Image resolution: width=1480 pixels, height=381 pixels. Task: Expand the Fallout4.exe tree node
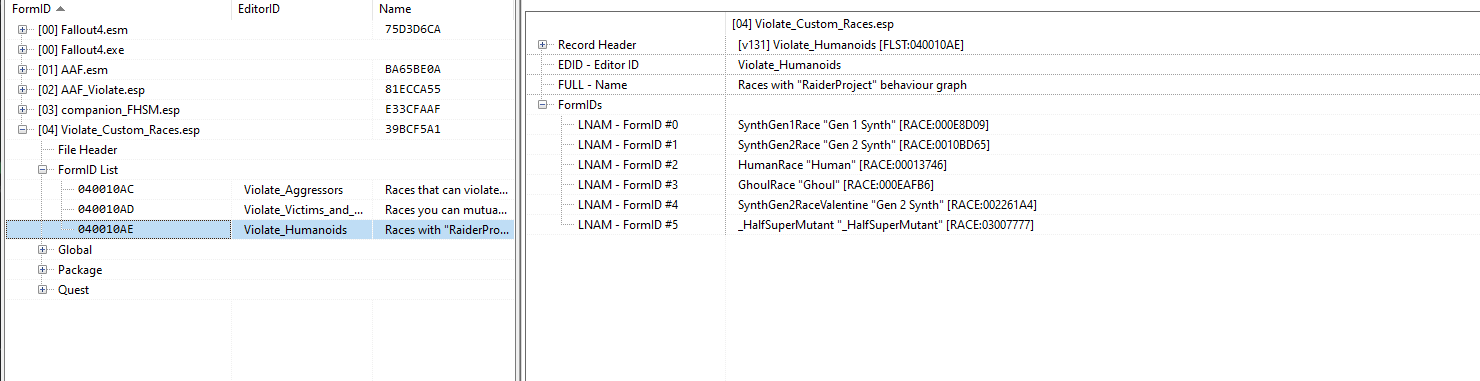(x=23, y=49)
